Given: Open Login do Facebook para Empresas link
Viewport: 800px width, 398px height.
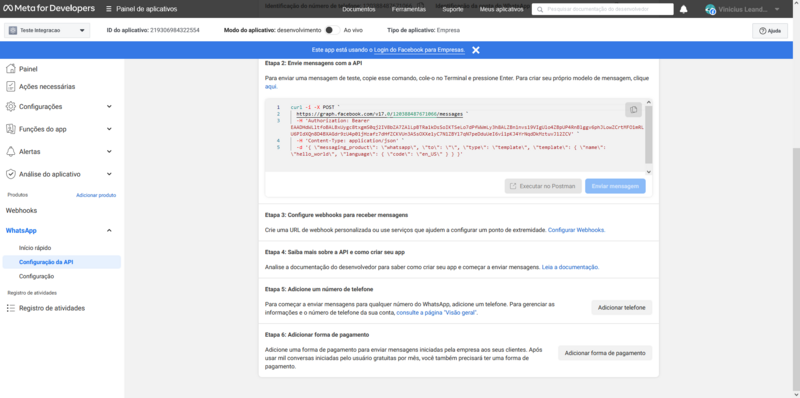Looking at the screenshot, I should pos(419,50).
